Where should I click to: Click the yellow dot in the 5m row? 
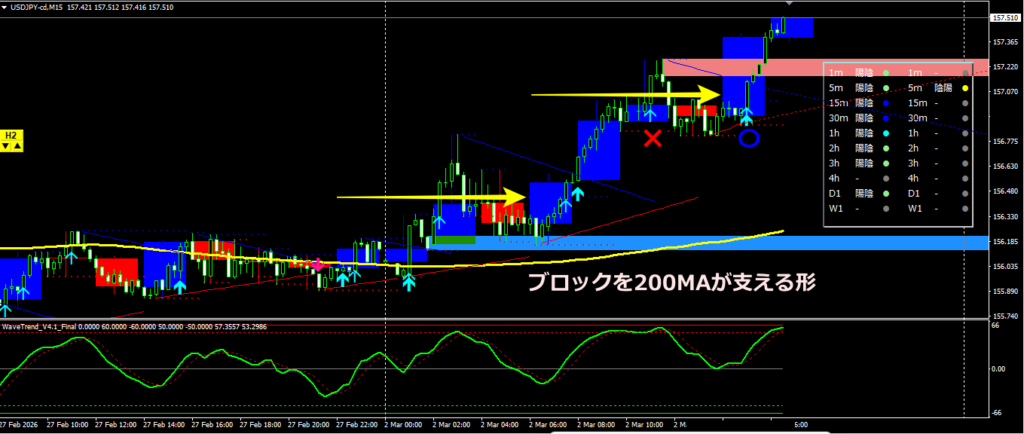pyautogui.click(x=966, y=88)
